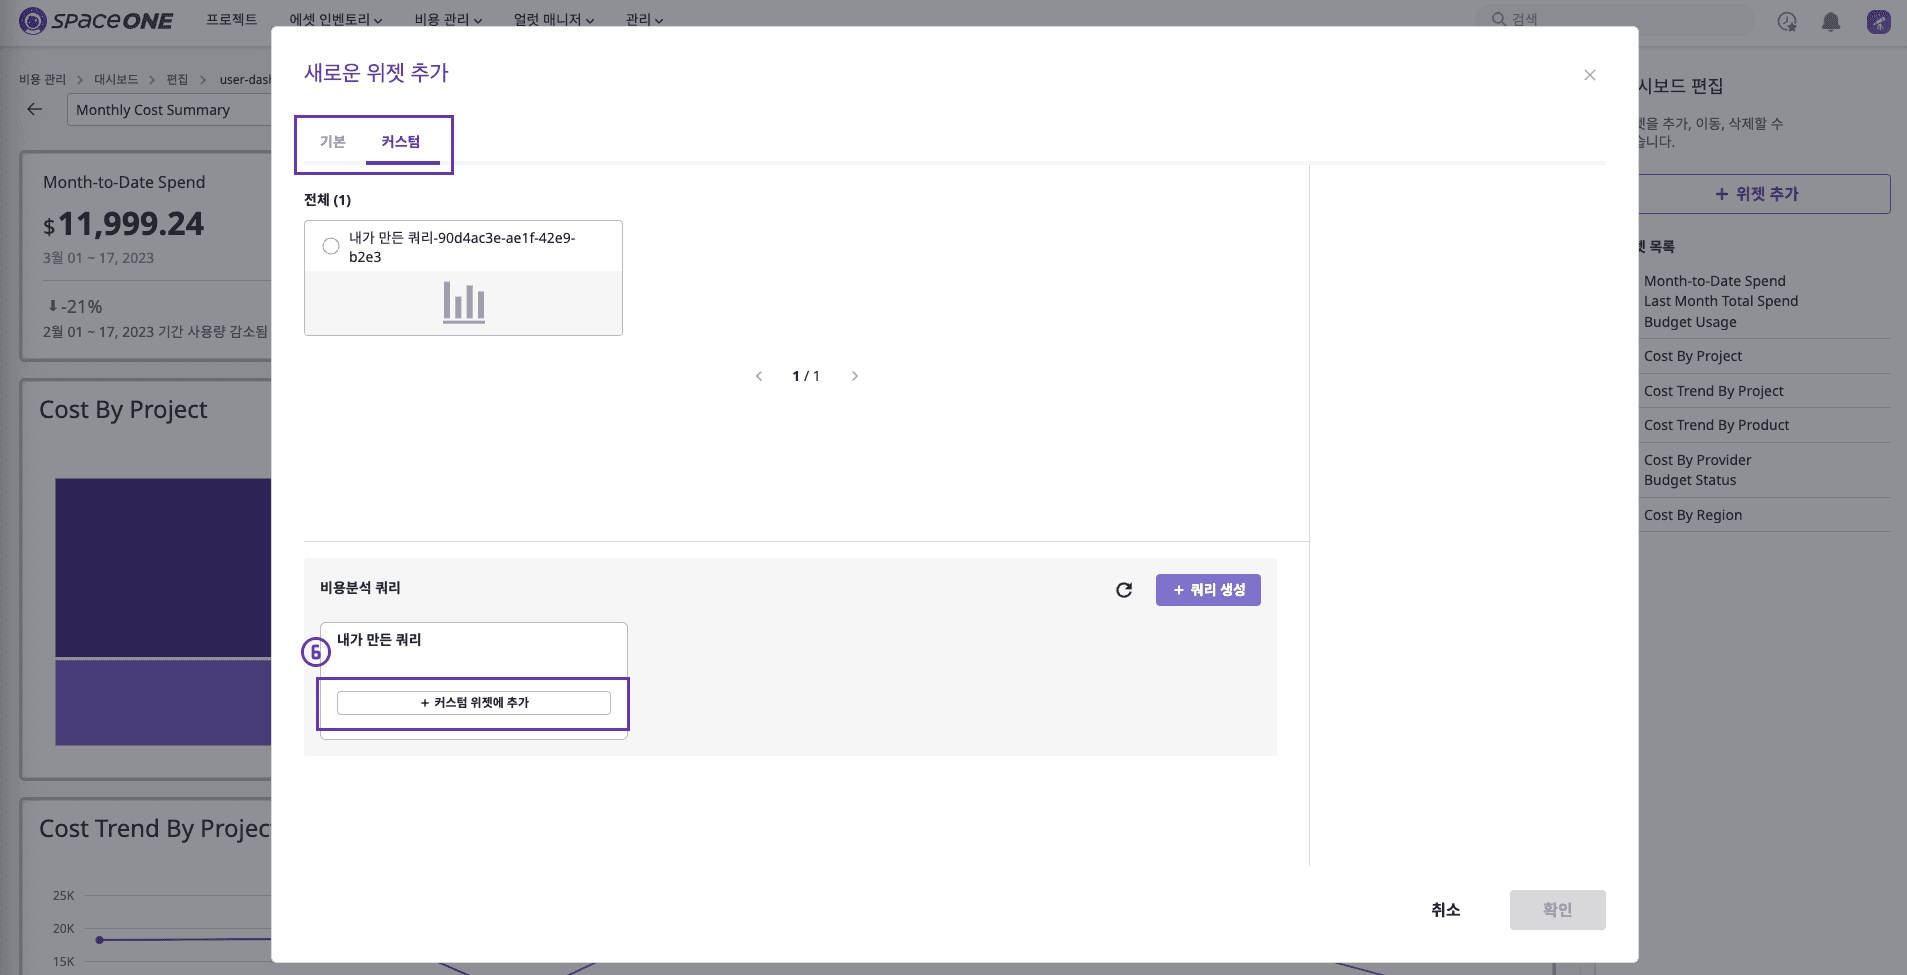The width and height of the screenshot is (1907, 975).
Task: Click 대시보드 breadcrumb link
Action: point(116,79)
